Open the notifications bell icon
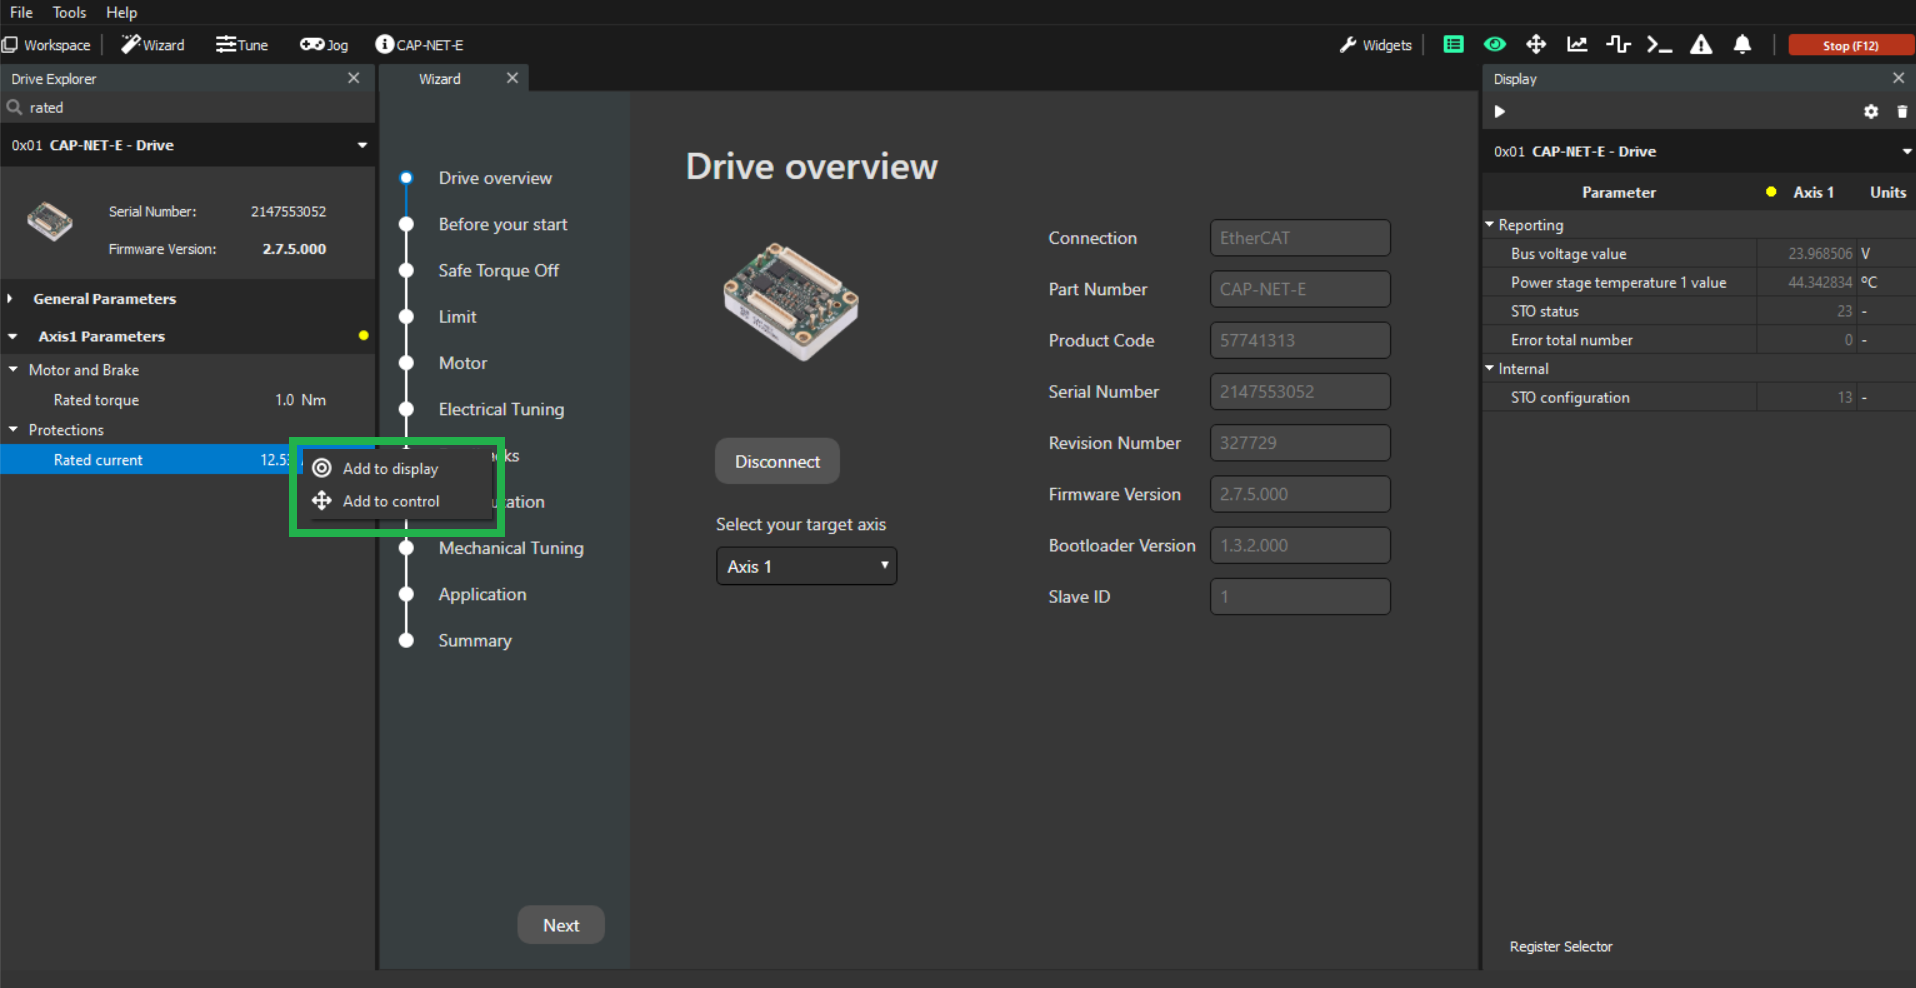 point(1742,45)
